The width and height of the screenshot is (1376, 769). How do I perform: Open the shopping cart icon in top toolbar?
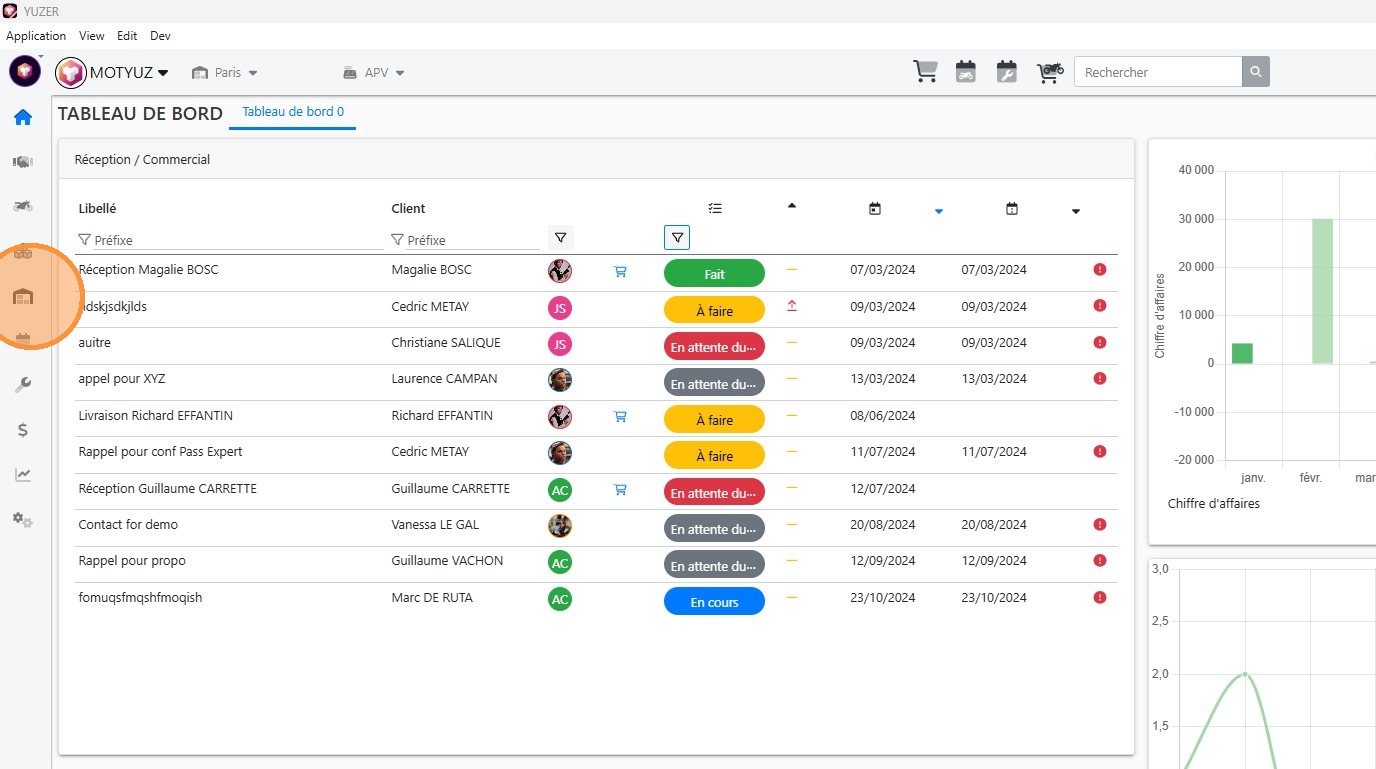click(925, 72)
